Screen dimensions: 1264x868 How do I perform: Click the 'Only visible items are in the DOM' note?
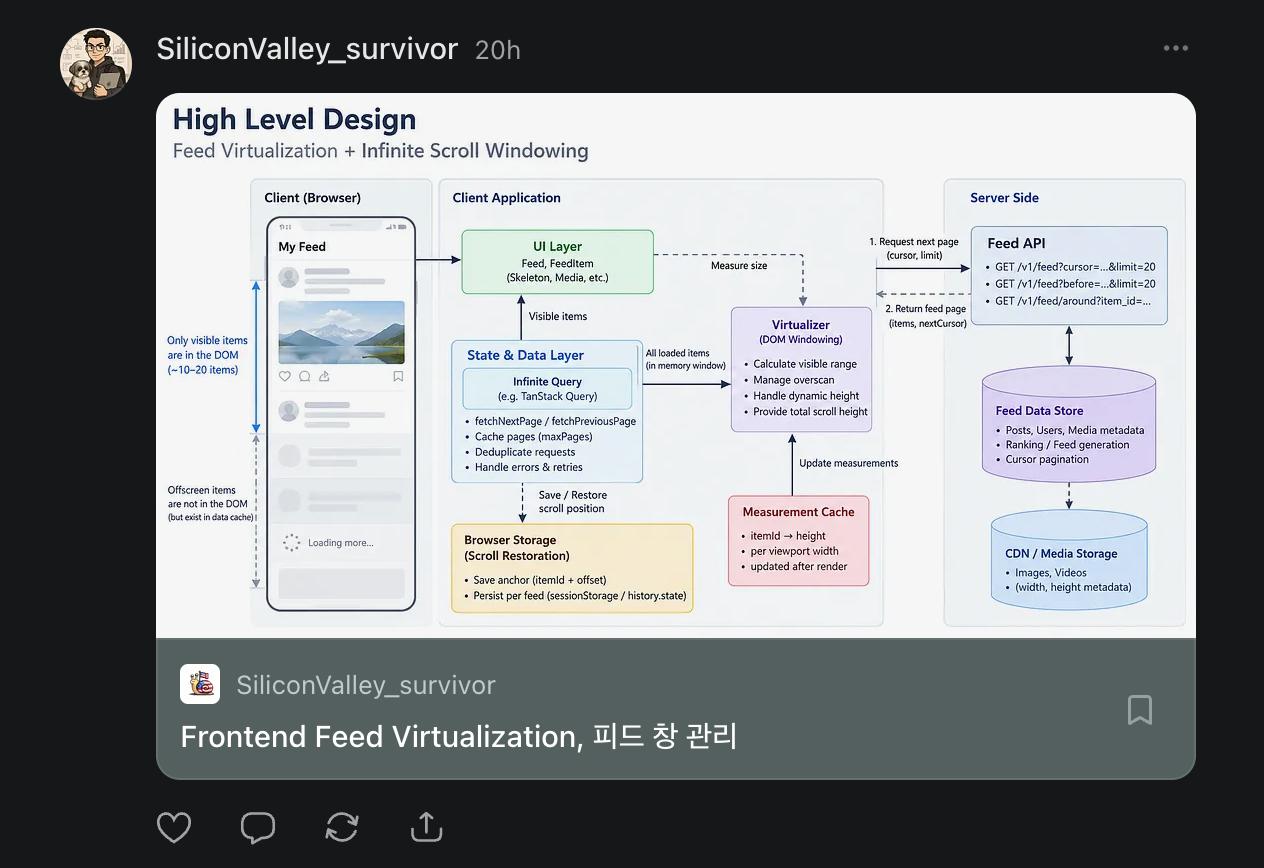point(207,355)
